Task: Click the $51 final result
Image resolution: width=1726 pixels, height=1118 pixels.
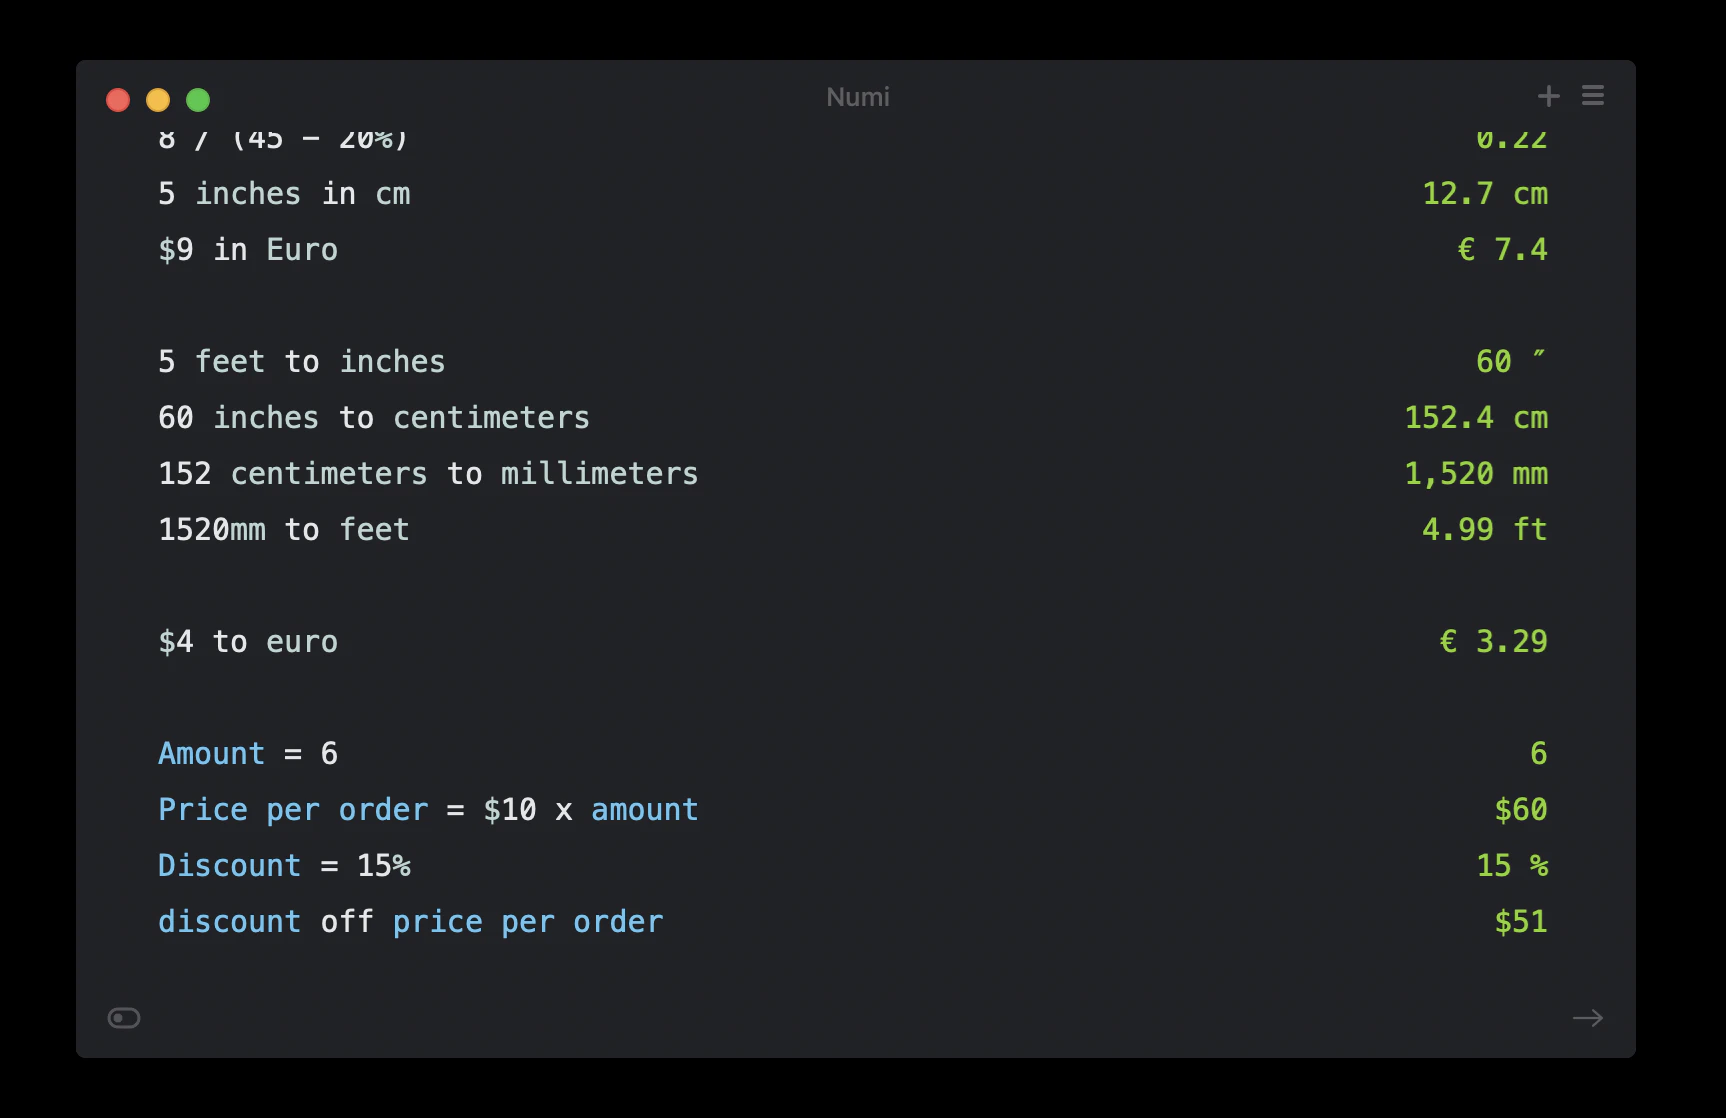Action: (1520, 922)
